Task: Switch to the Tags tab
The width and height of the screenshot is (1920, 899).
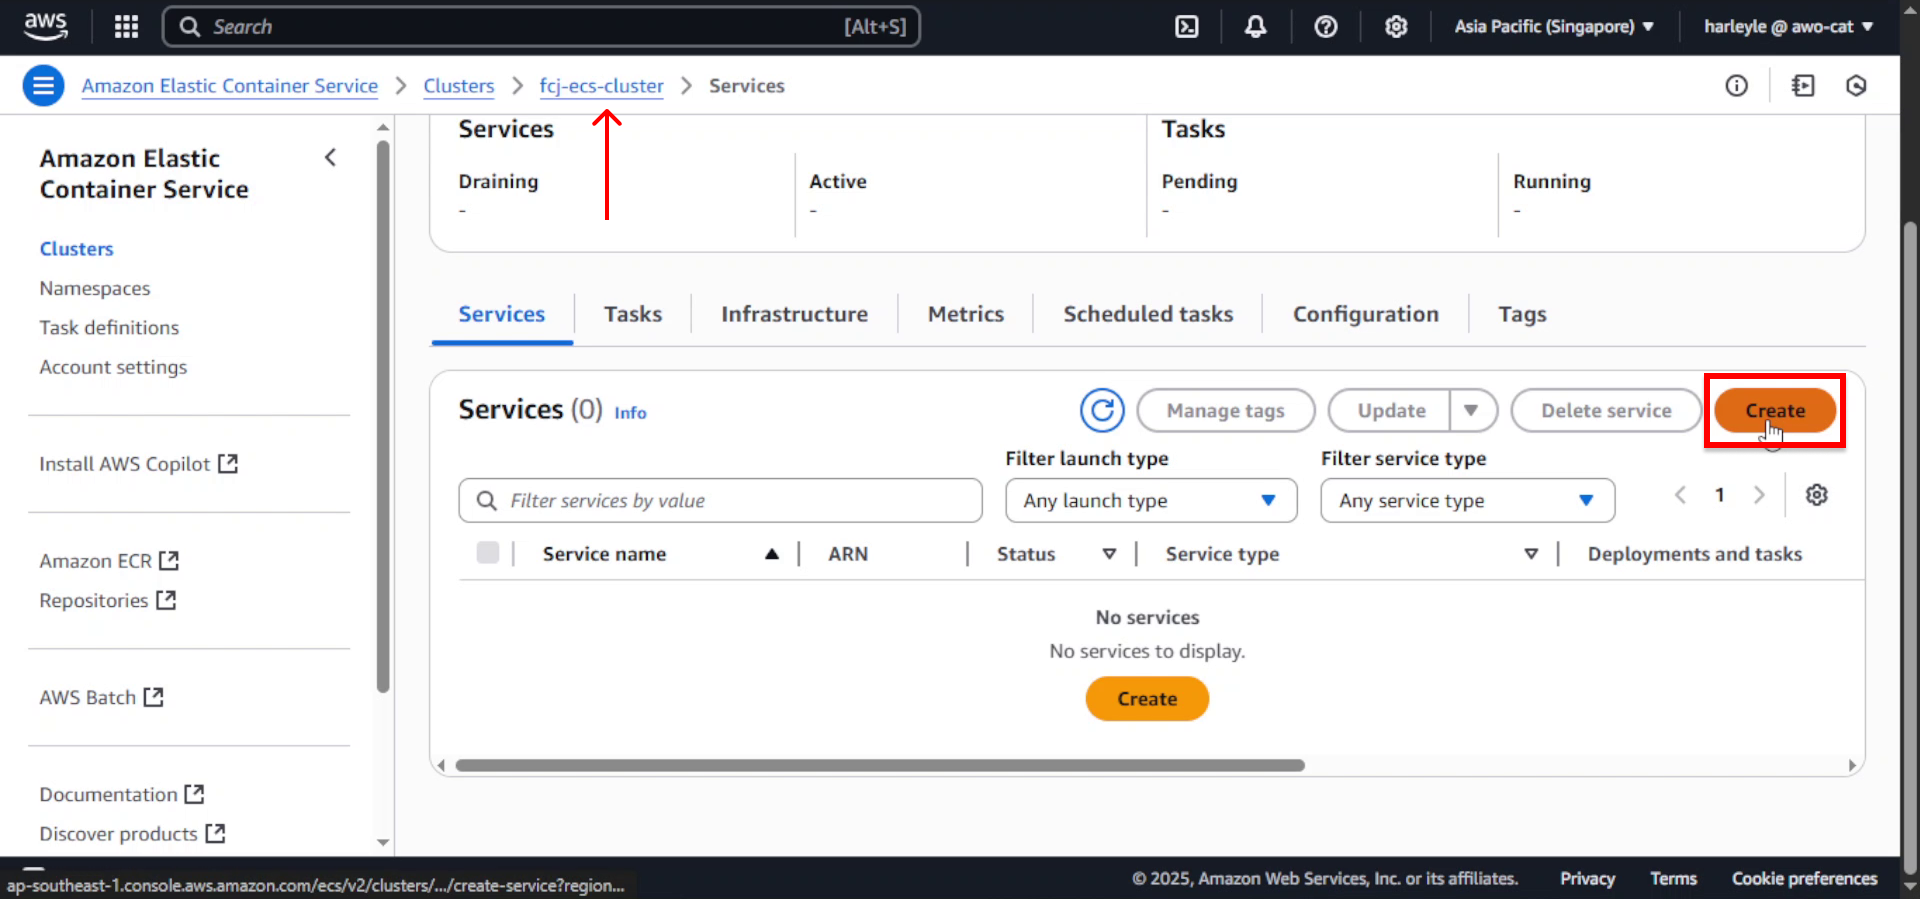Action: pos(1522,314)
